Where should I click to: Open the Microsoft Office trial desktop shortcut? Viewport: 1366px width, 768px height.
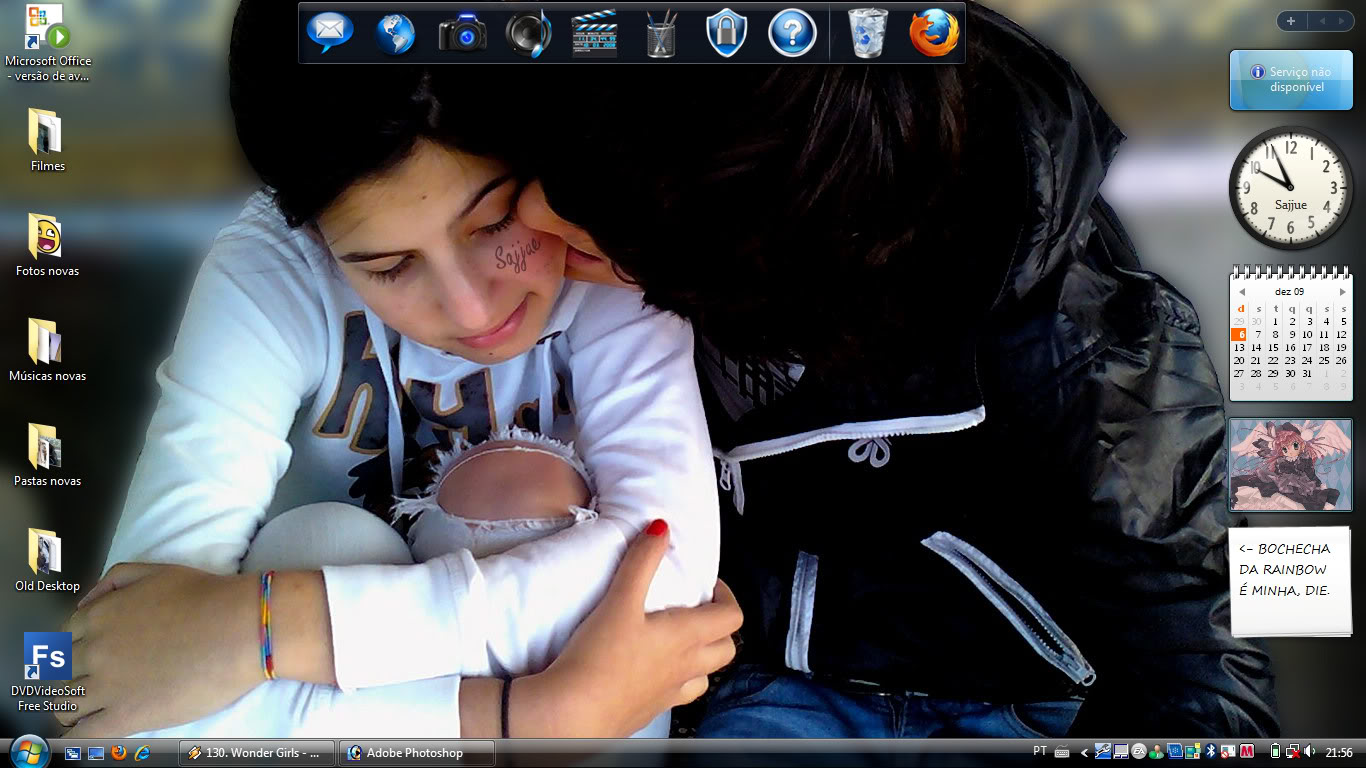point(47,43)
